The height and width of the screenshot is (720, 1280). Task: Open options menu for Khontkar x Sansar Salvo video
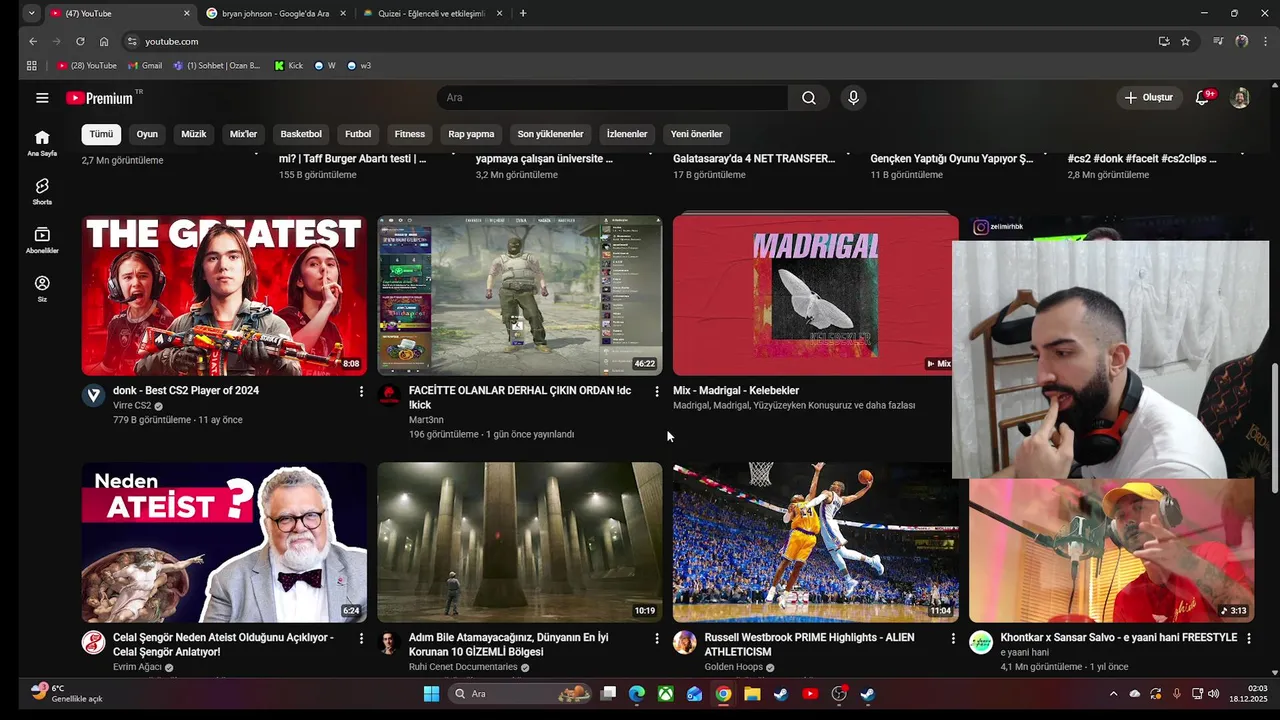(1249, 638)
